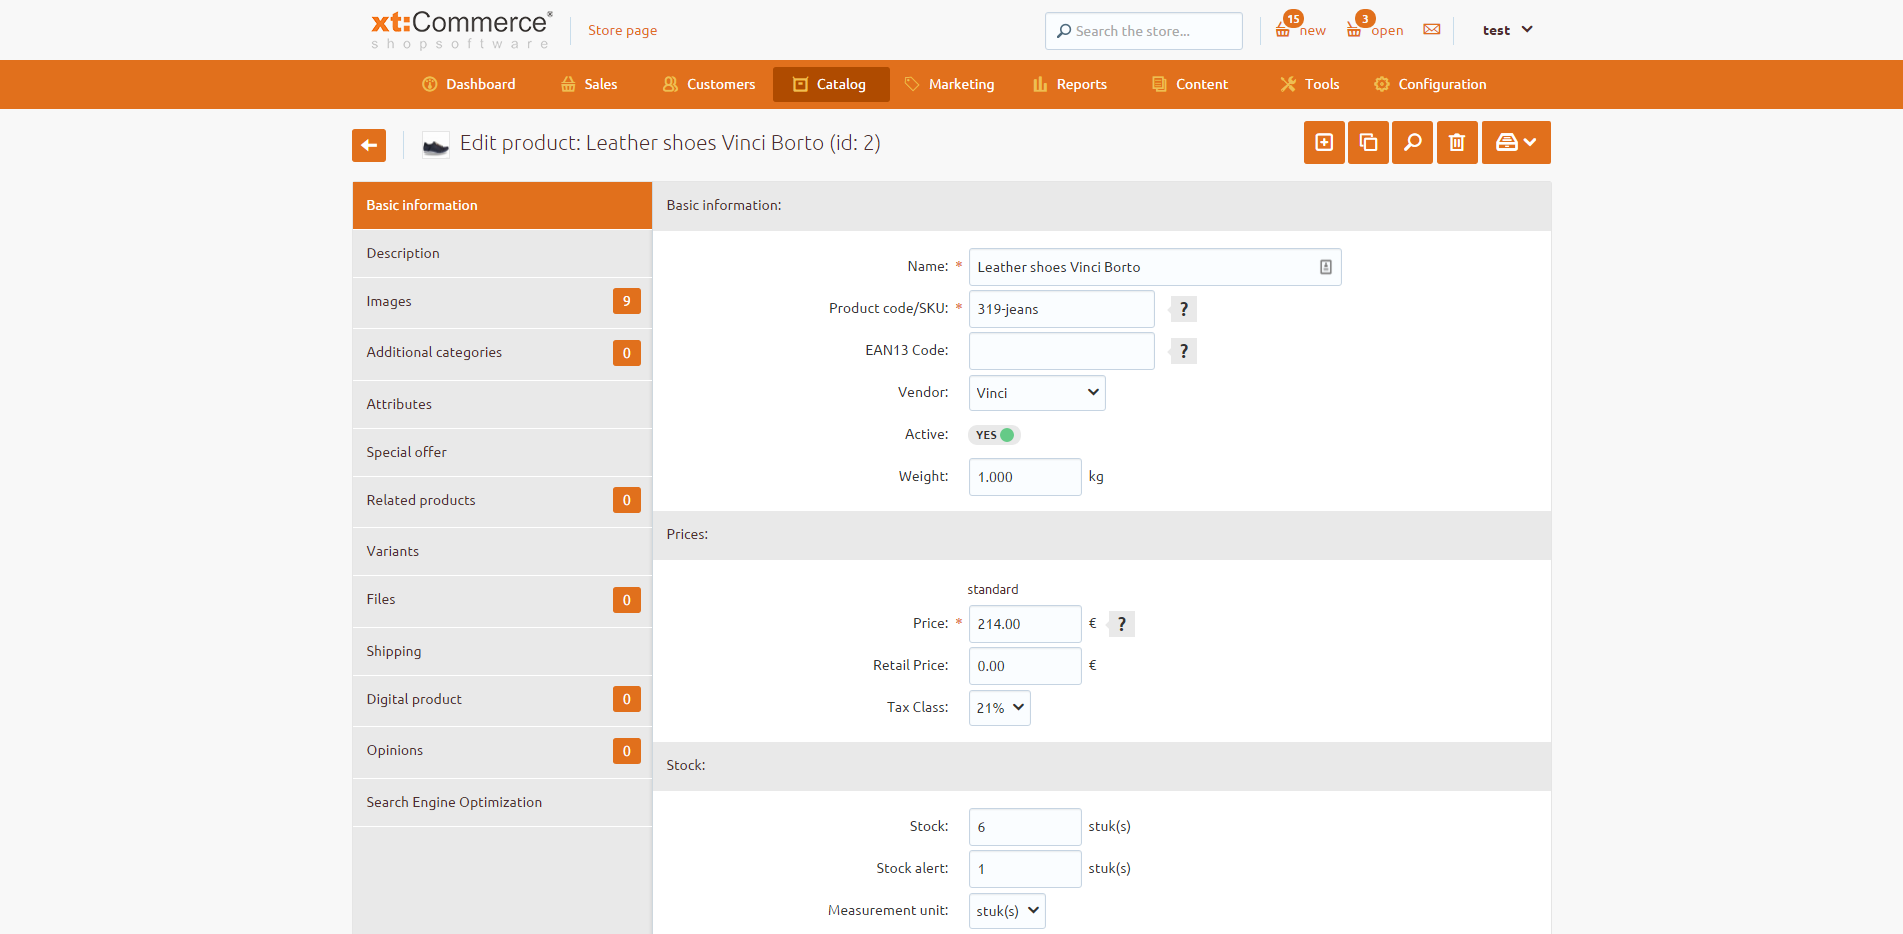Open the Measurement unit dropdown

pos(1006,910)
